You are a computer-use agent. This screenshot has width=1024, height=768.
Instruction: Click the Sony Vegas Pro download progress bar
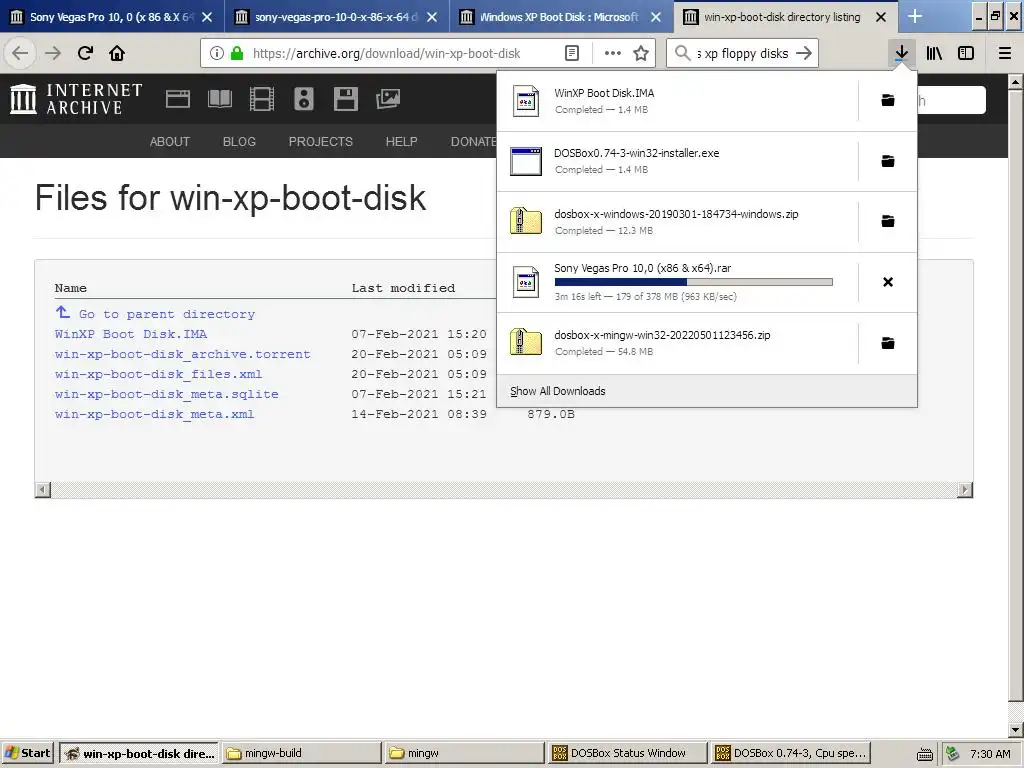tap(694, 282)
